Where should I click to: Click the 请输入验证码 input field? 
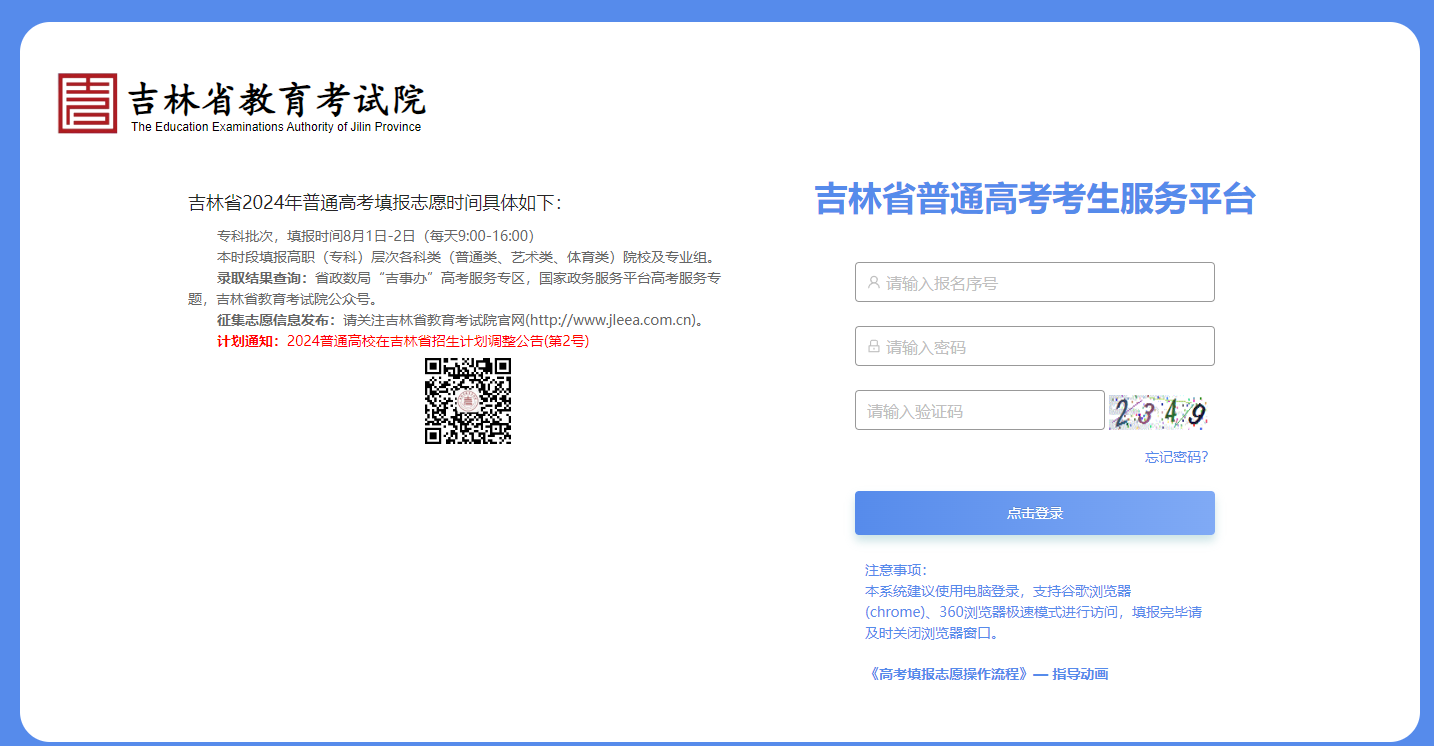(x=980, y=410)
